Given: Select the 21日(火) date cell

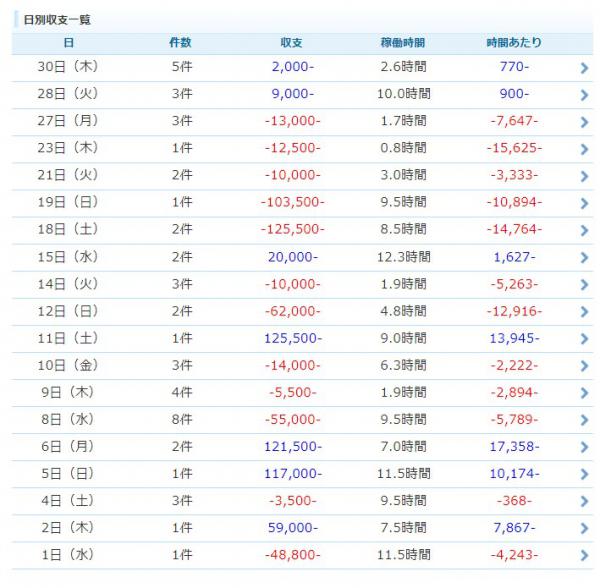Looking at the screenshot, I should [x=68, y=175].
